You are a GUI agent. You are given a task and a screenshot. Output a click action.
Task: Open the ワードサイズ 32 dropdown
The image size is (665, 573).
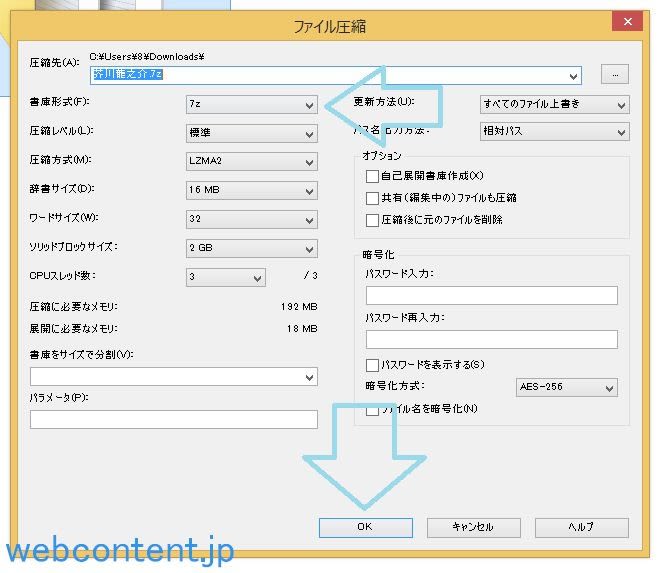[251, 218]
